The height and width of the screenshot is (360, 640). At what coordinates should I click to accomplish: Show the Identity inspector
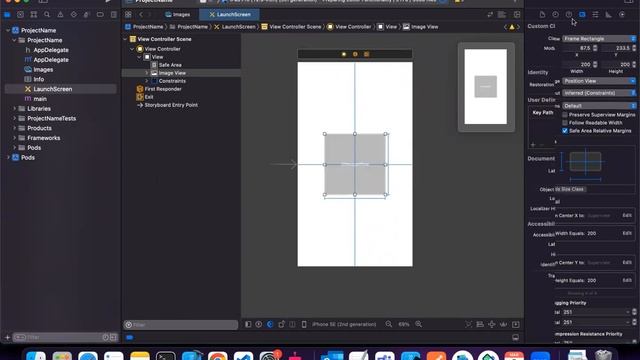[x=582, y=15]
